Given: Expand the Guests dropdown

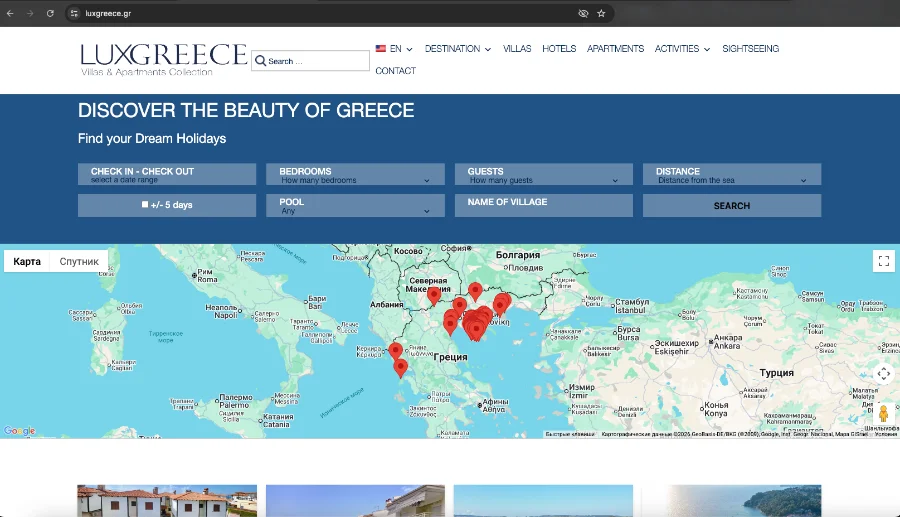Looking at the screenshot, I should tap(543, 175).
